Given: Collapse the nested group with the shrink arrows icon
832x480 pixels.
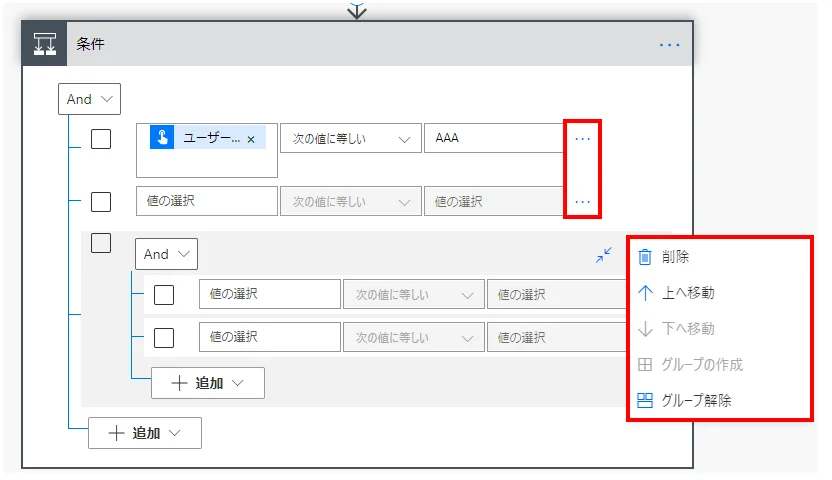Looking at the screenshot, I should pyautogui.click(x=603, y=255).
